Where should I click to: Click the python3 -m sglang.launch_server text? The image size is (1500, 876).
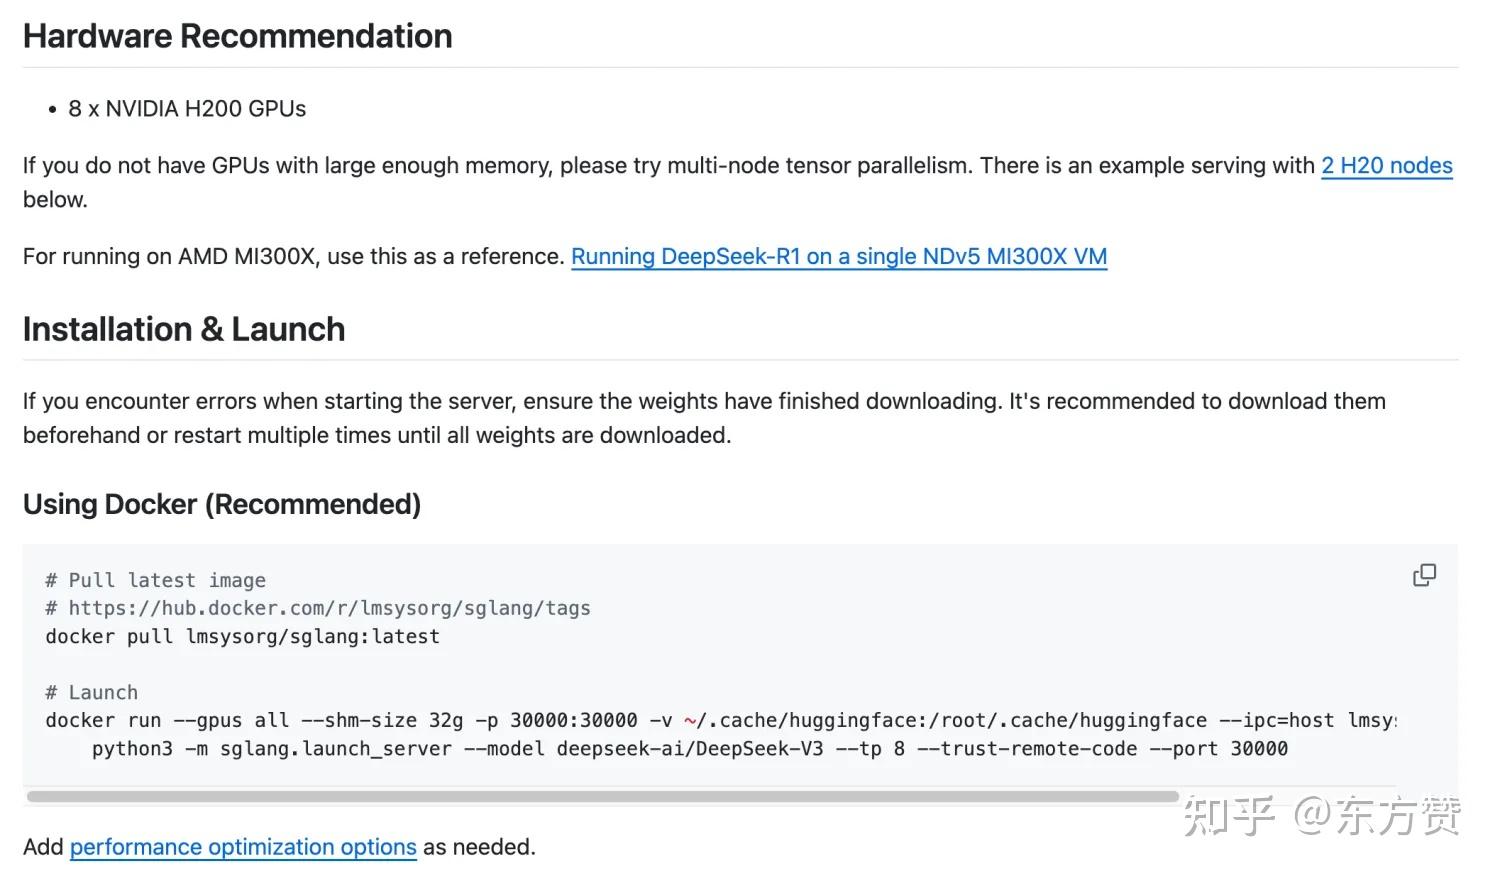coord(271,749)
